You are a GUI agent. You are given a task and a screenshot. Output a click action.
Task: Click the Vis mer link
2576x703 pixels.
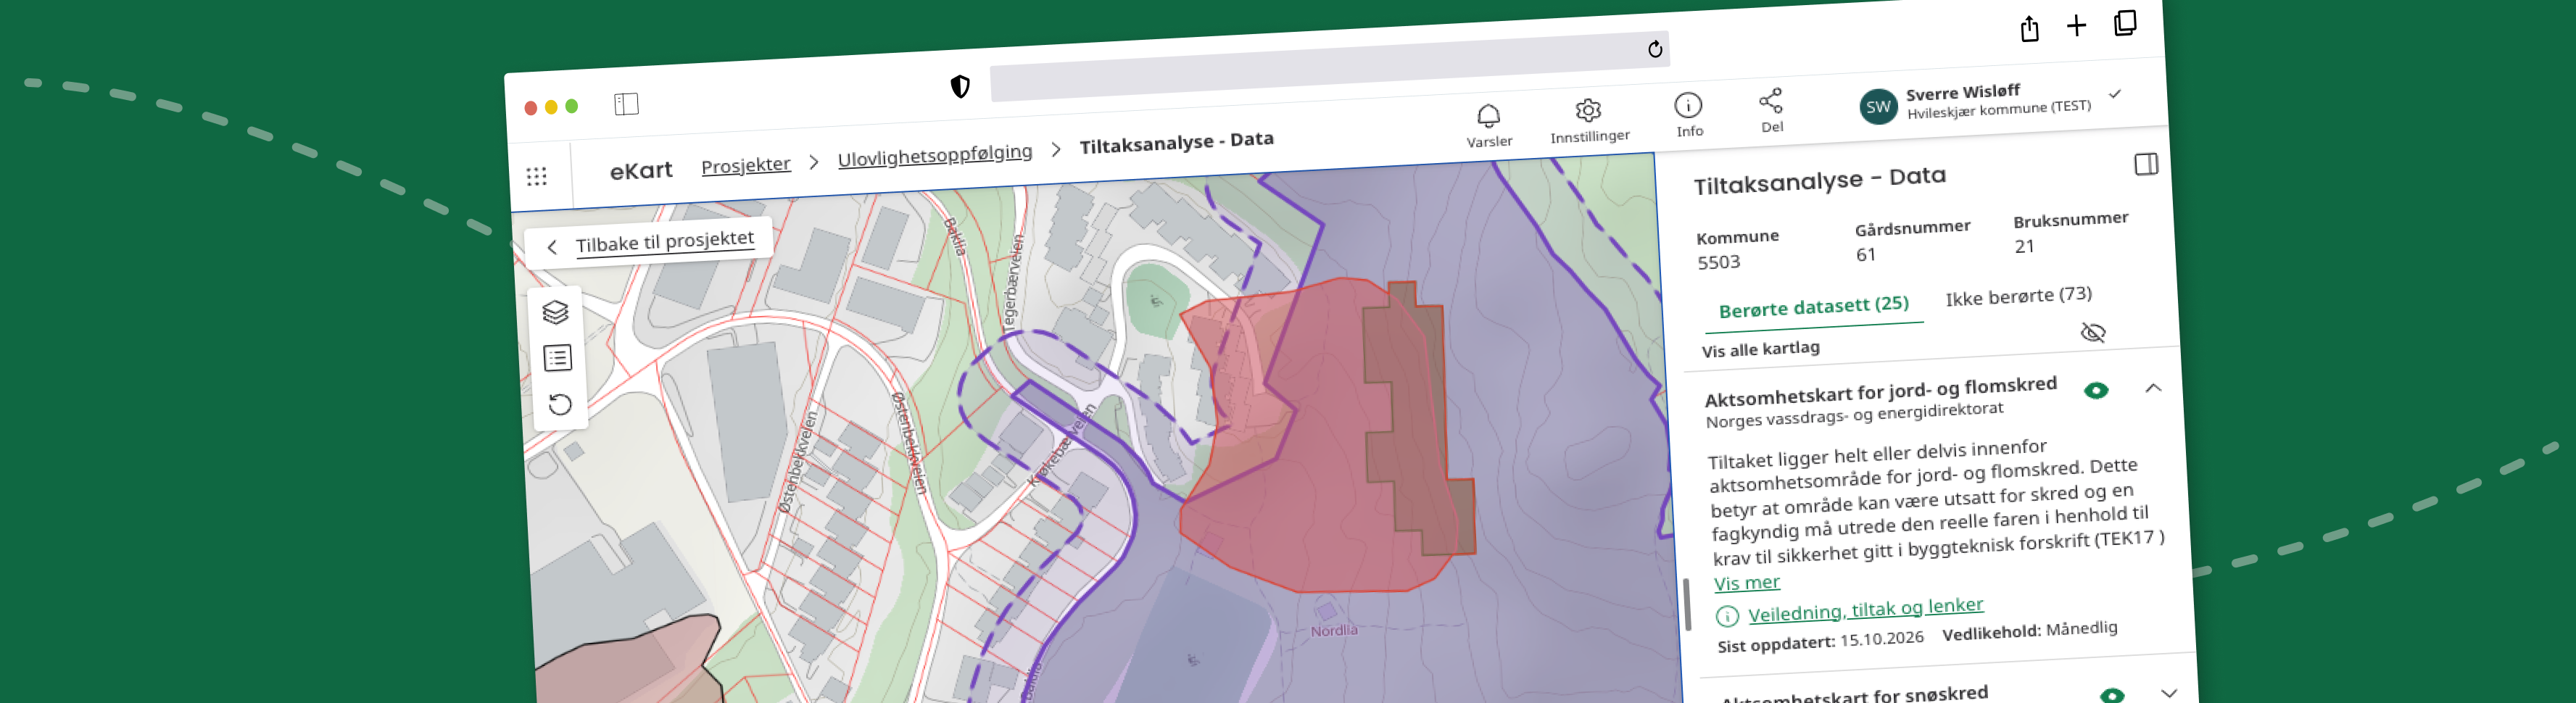1746,583
